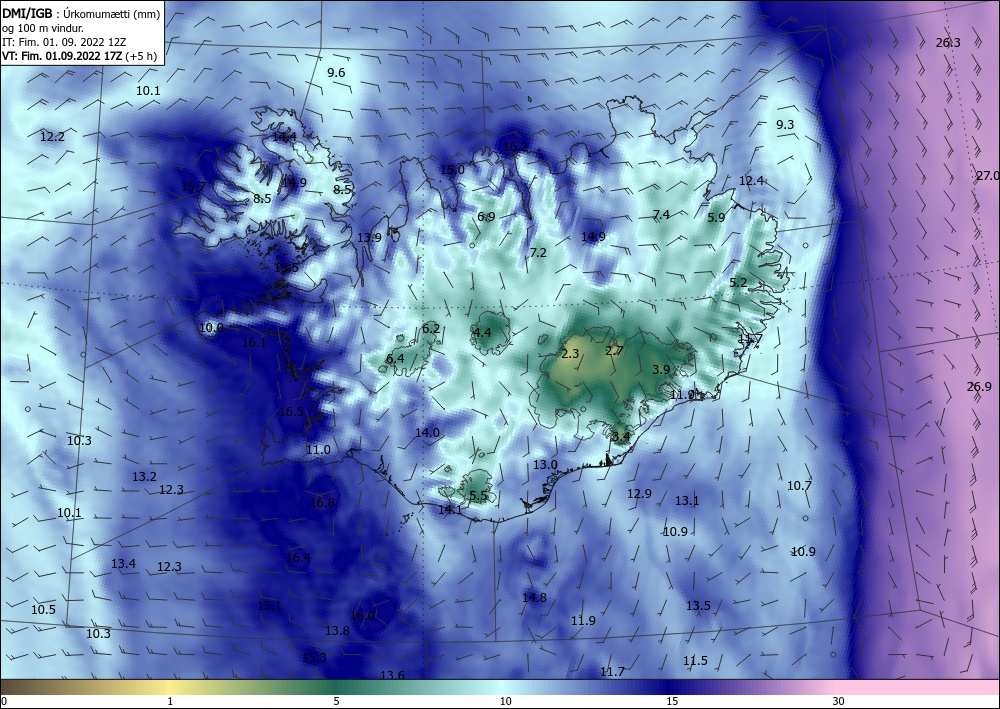This screenshot has height=709, width=1000.
Task: Click the value 5.2 on the map
Action: click(x=738, y=282)
